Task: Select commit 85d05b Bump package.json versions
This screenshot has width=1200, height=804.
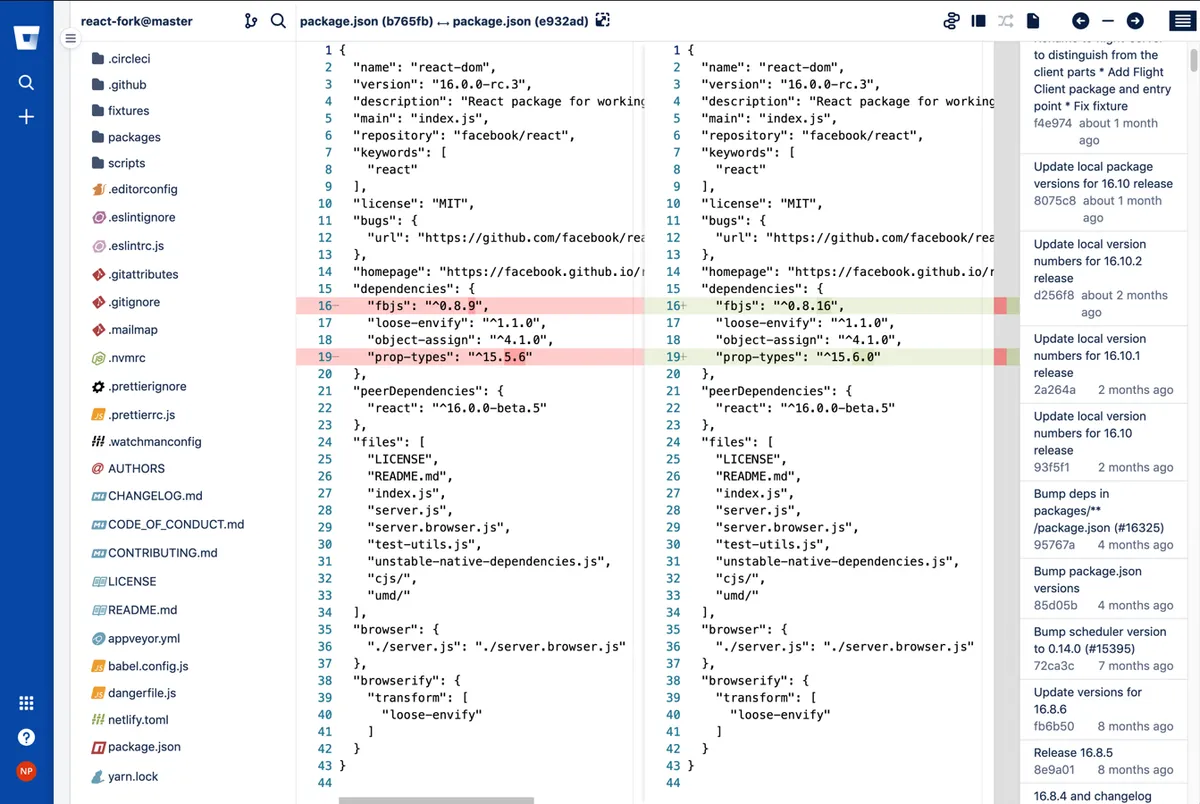Action: [x=1104, y=588]
